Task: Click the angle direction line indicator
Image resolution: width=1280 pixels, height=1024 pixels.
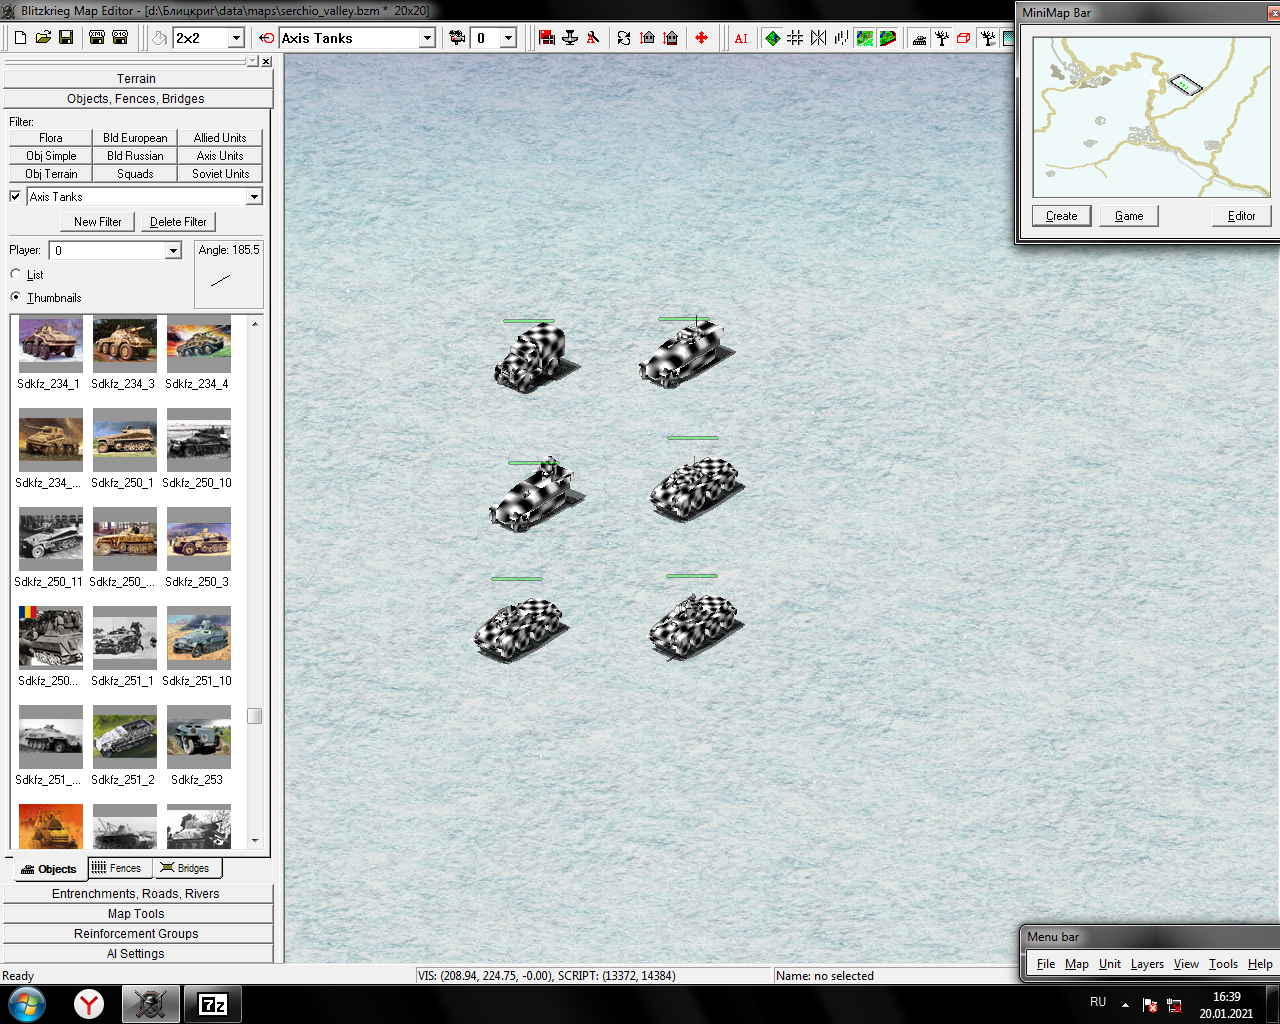Action: 221,281
